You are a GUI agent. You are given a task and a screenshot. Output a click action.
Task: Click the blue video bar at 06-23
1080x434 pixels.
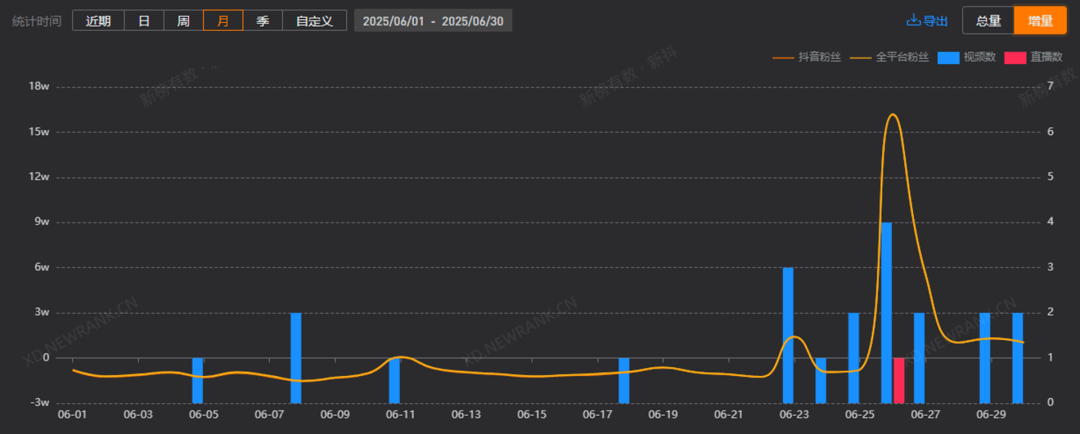[788, 335]
